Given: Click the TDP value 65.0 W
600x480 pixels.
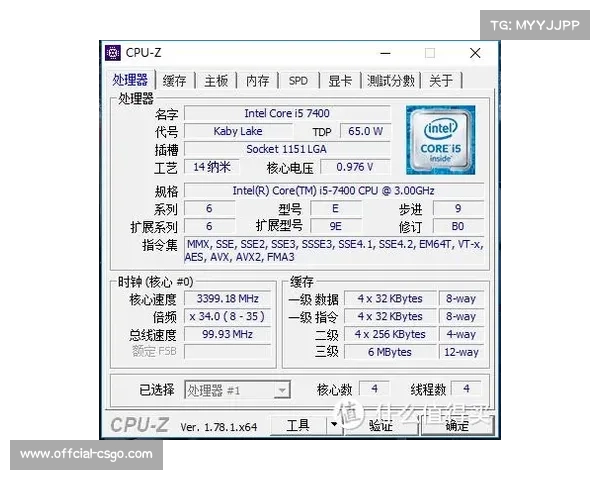Looking at the screenshot, I should pos(365,131).
